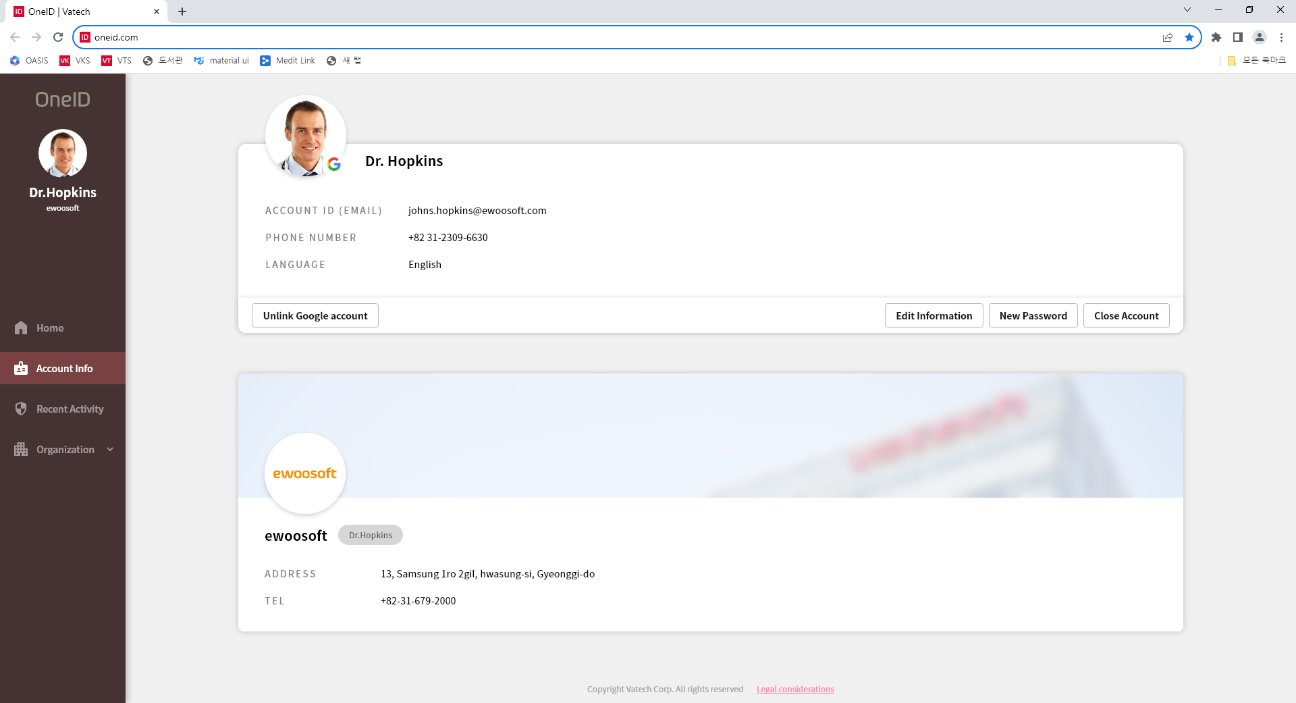The width and height of the screenshot is (1296, 703).
Task: Open Legal considerations link
Action: (x=795, y=689)
